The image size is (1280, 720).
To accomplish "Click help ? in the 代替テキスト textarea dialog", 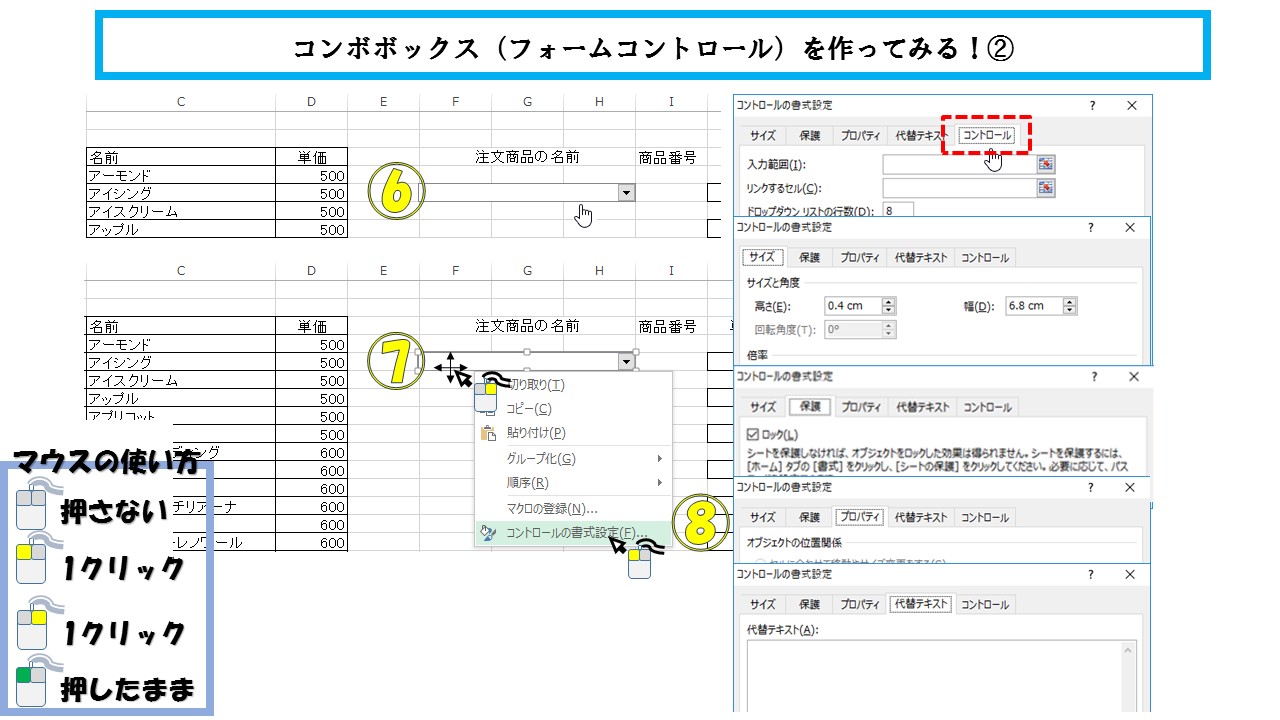I will [x=1092, y=575].
